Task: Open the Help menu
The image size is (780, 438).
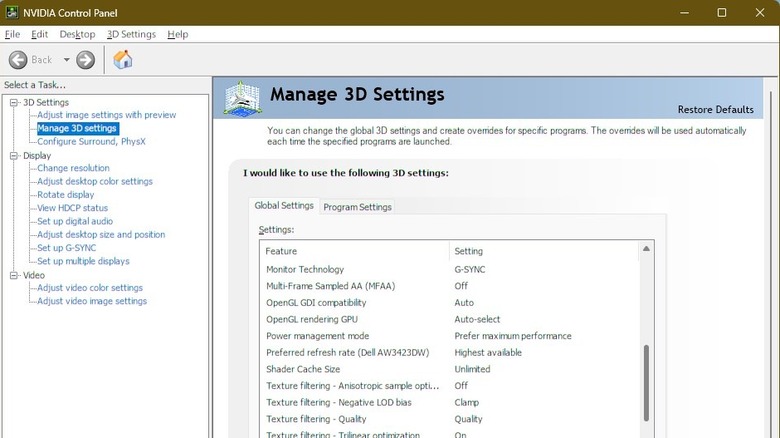Action: pyautogui.click(x=177, y=34)
